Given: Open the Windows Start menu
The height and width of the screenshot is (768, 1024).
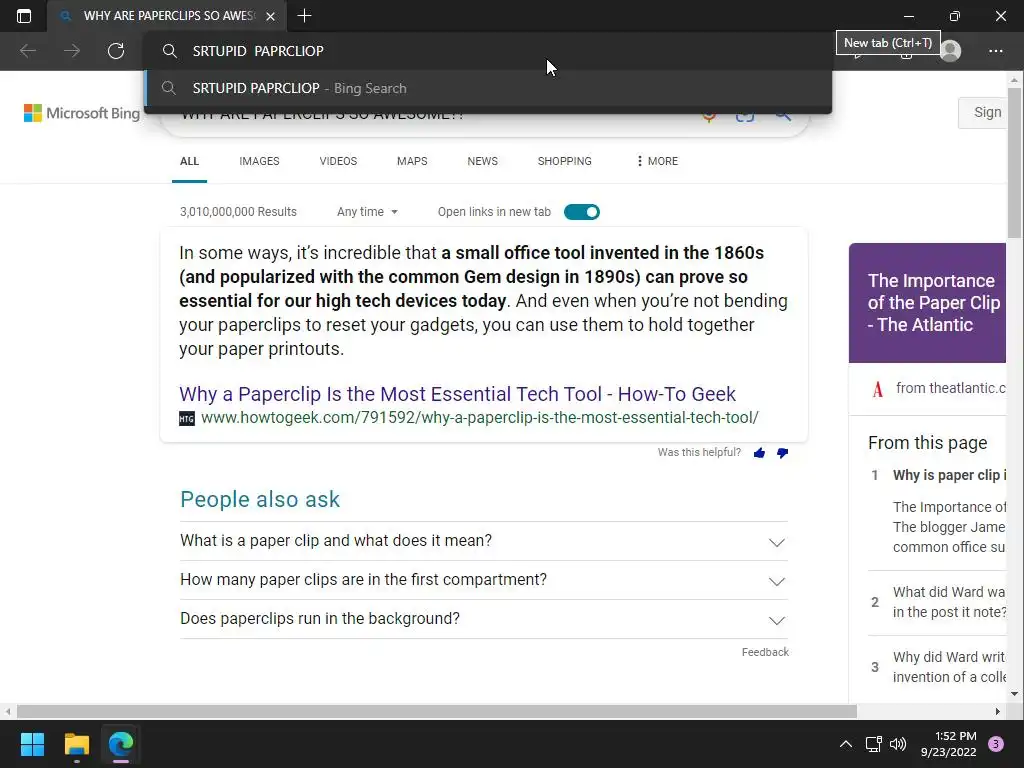Looking at the screenshot, I should pyautogui.click(x=32, y=744).
